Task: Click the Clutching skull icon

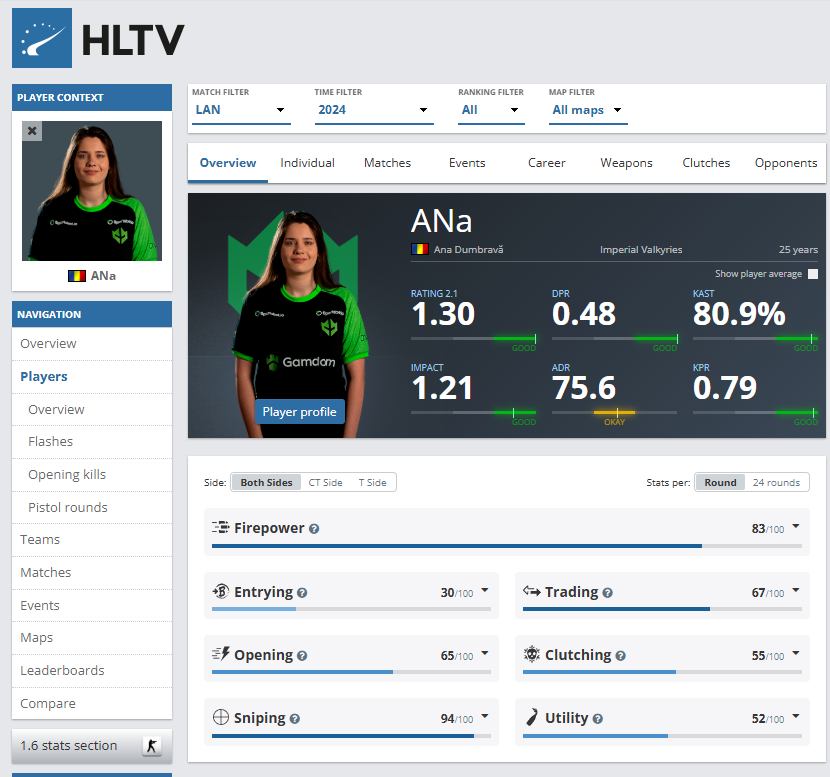Action: coord(531,654)
